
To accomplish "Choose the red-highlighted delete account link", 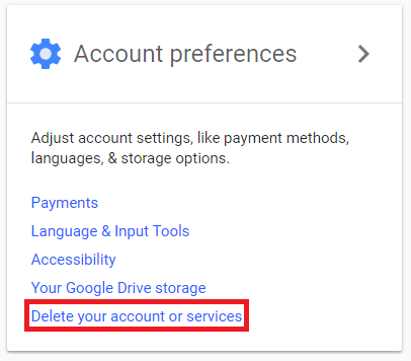I will click(x=137, y=316).
